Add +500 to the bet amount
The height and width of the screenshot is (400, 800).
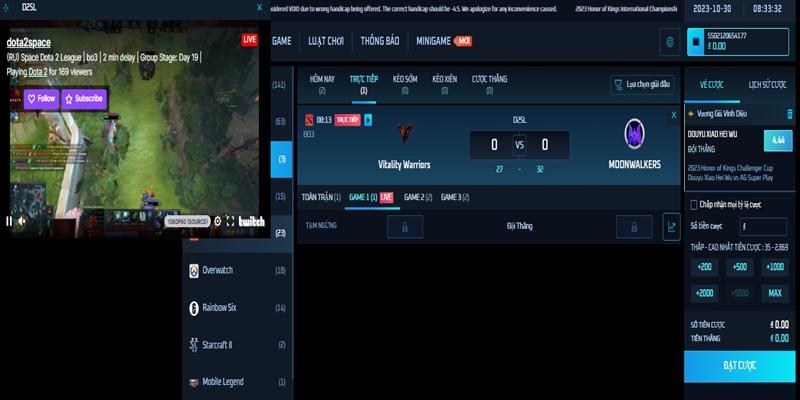(740, 267)
